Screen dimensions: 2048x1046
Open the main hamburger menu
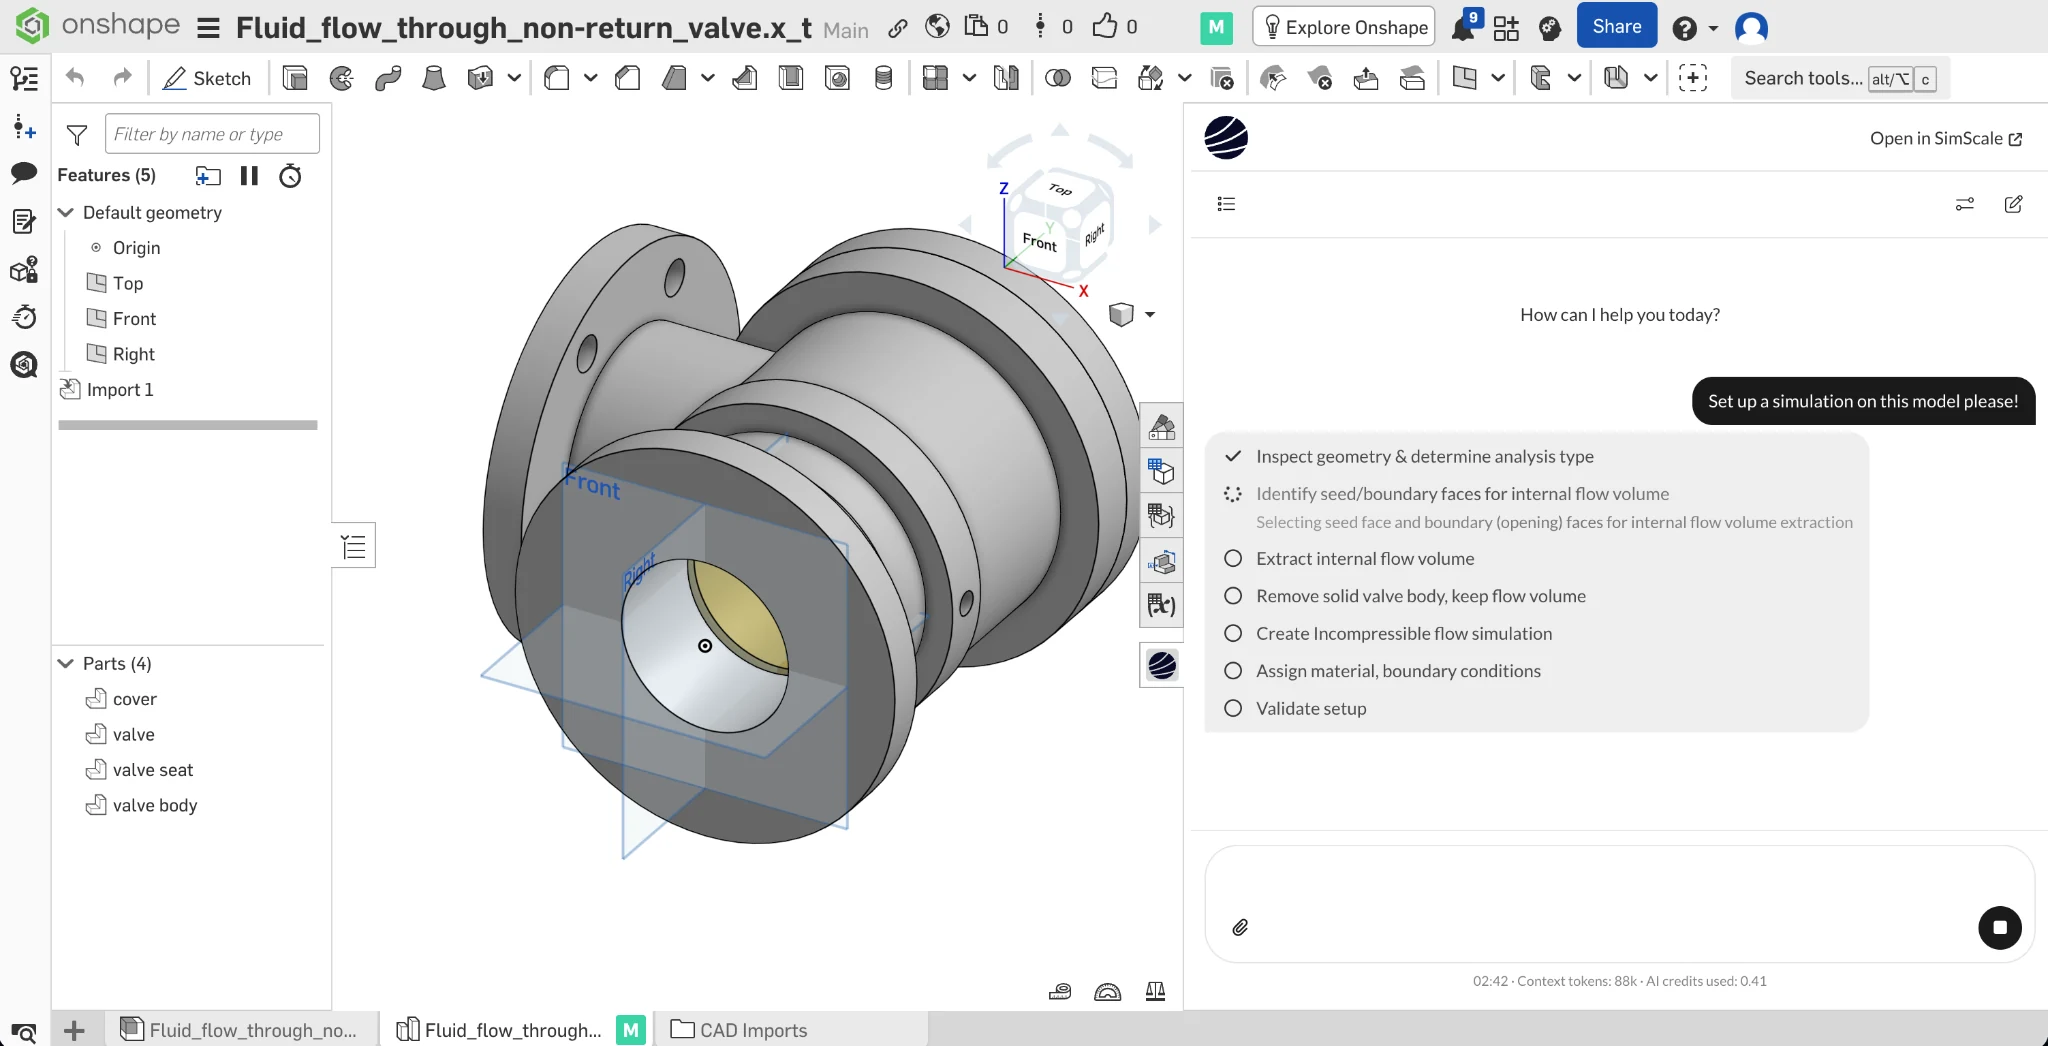point(208,28)
